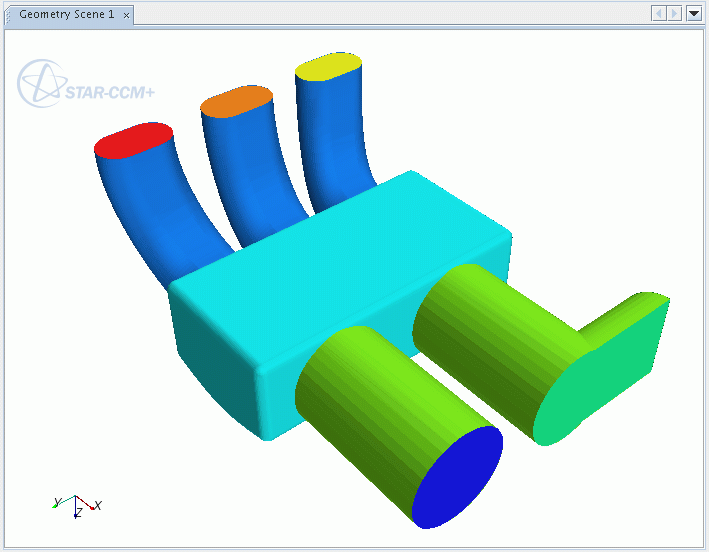Click the red inlet cap surface
The height and width of the screenshot is (552, 709).
click(133, 140)
